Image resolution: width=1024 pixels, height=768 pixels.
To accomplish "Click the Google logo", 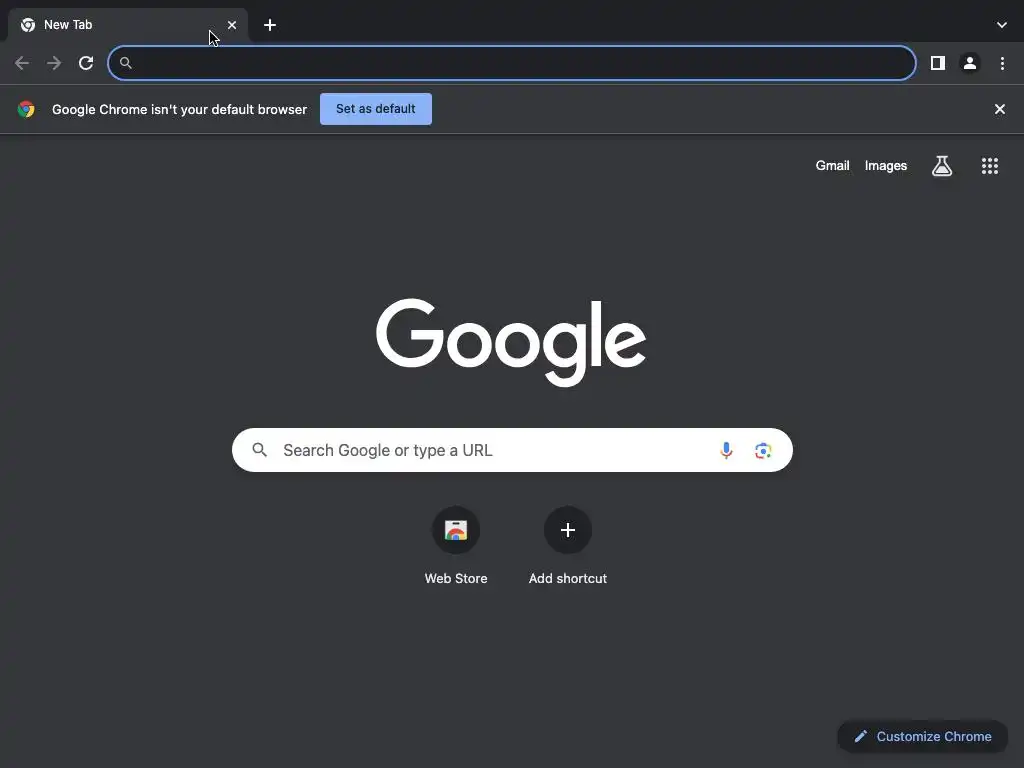I will pyautogui.click(x=511, y=342).
